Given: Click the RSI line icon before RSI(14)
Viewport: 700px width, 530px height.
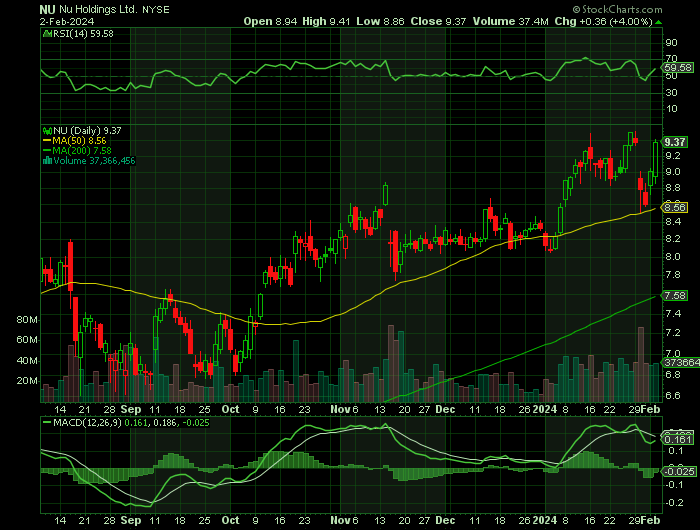Looking at the screenshot, I should point(47,33).
